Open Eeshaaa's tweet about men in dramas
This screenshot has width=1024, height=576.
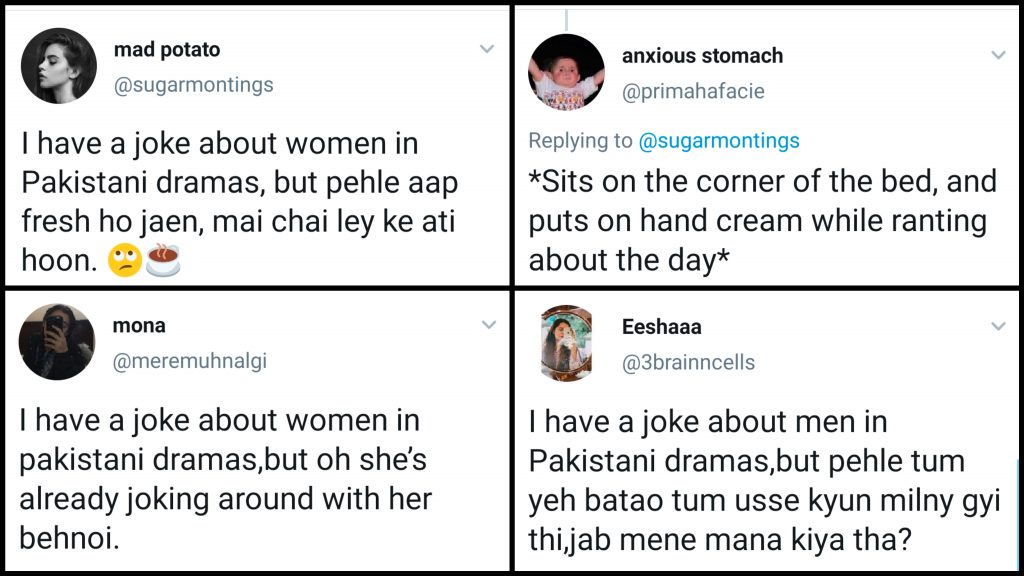point(764,482)
